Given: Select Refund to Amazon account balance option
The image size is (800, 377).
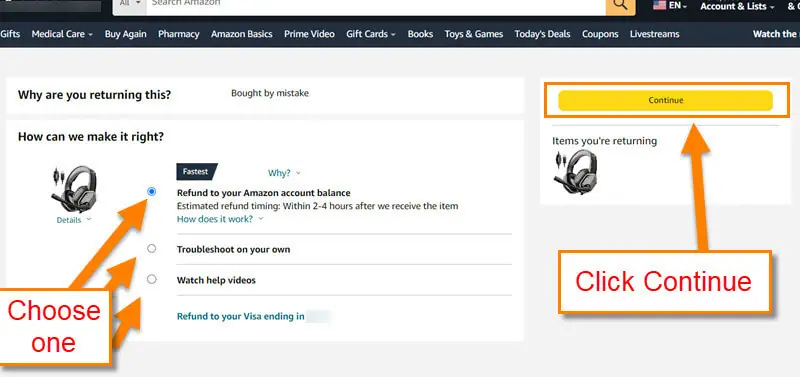Looking at the screenshot, I should [x=152, y=192].
